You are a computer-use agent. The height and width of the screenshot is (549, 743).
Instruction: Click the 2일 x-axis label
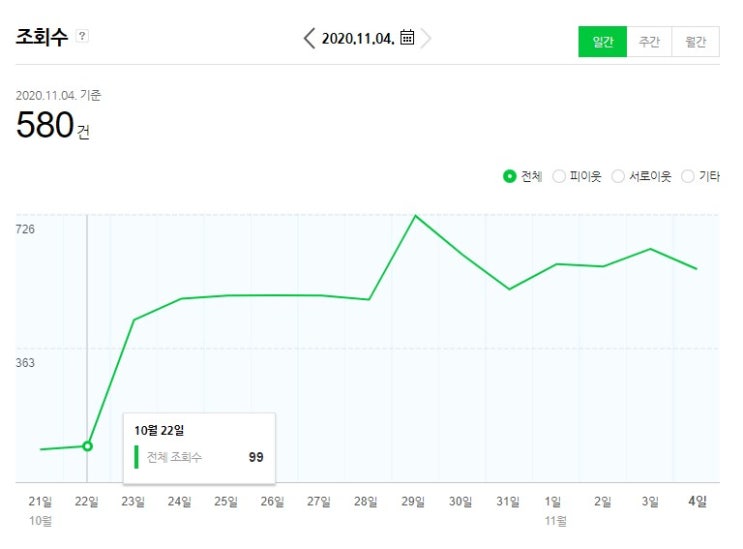click(603, 501)
